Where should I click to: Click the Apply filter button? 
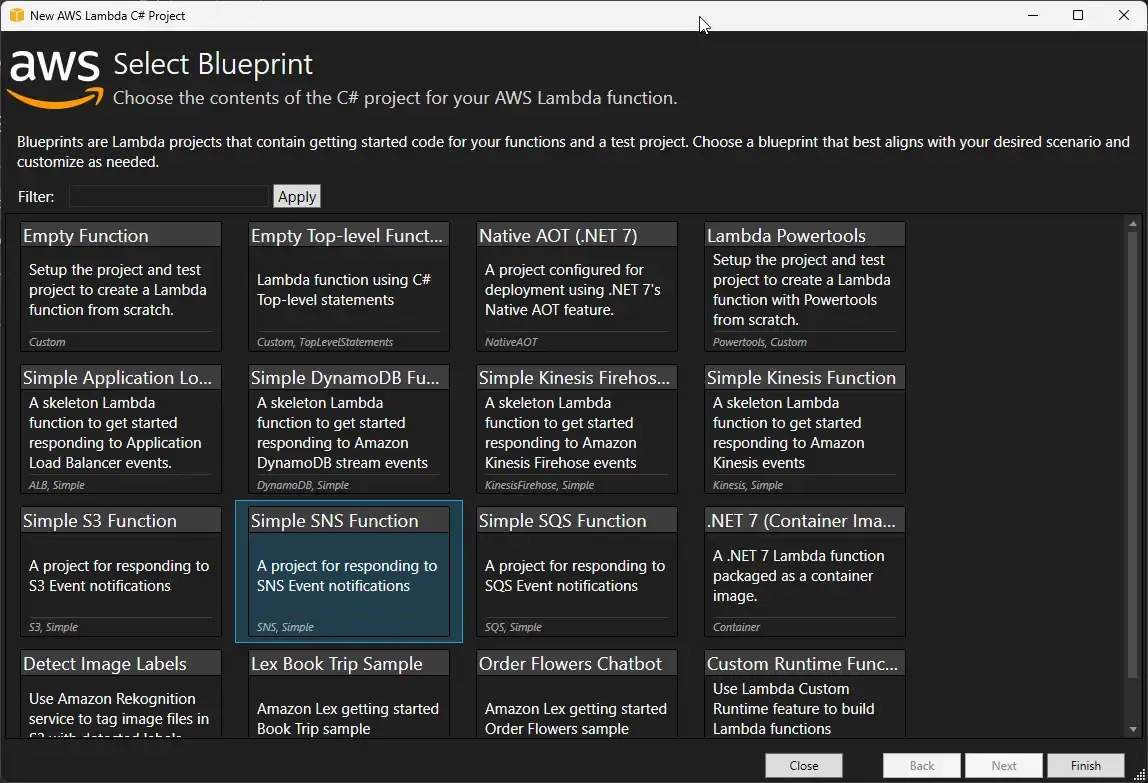[296, 196]
